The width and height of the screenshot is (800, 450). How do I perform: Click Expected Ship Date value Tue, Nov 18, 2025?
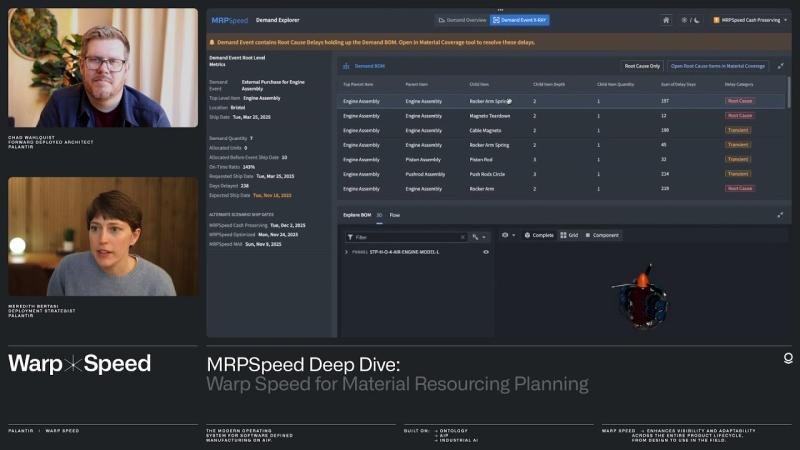[272, 195]
